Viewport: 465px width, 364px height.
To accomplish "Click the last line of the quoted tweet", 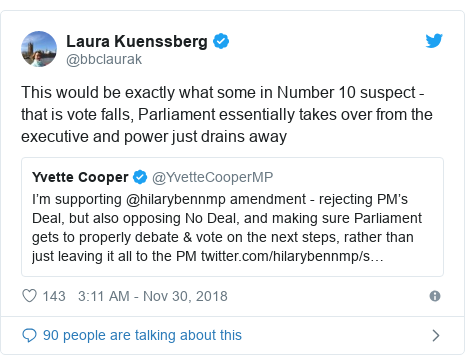I will click(208, 256).
